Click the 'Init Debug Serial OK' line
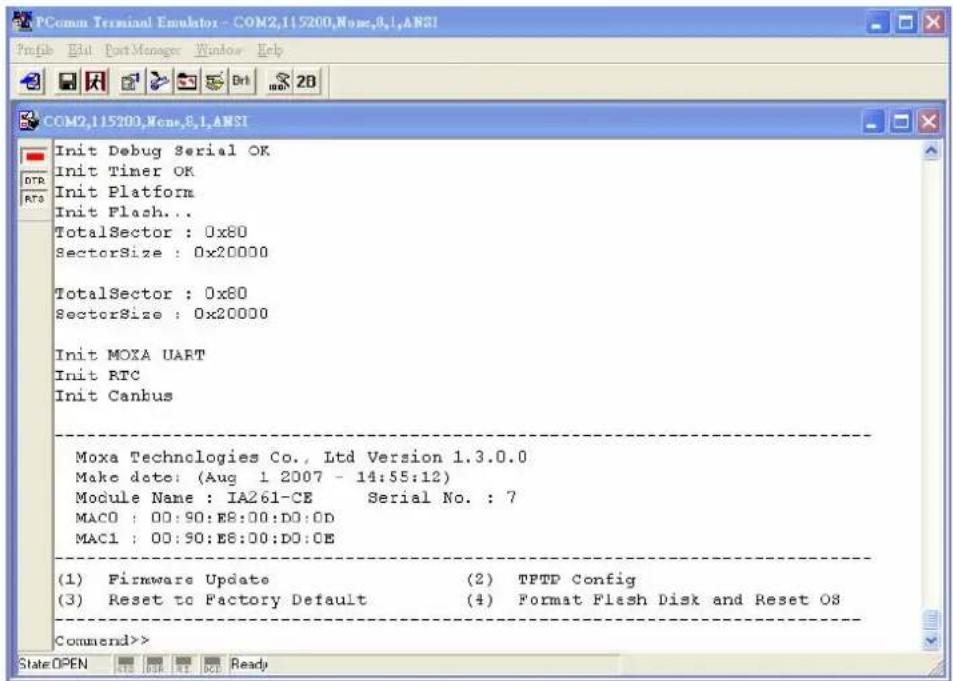Image resolution: width=953 pixels, height=681 pixels. pyautogui.click(x=163, y=151)
